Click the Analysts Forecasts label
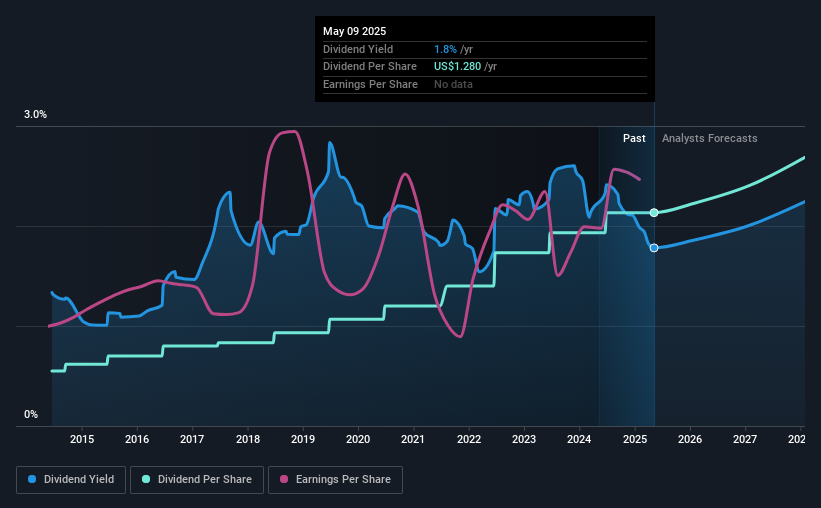821x508 pixels. 709,138
